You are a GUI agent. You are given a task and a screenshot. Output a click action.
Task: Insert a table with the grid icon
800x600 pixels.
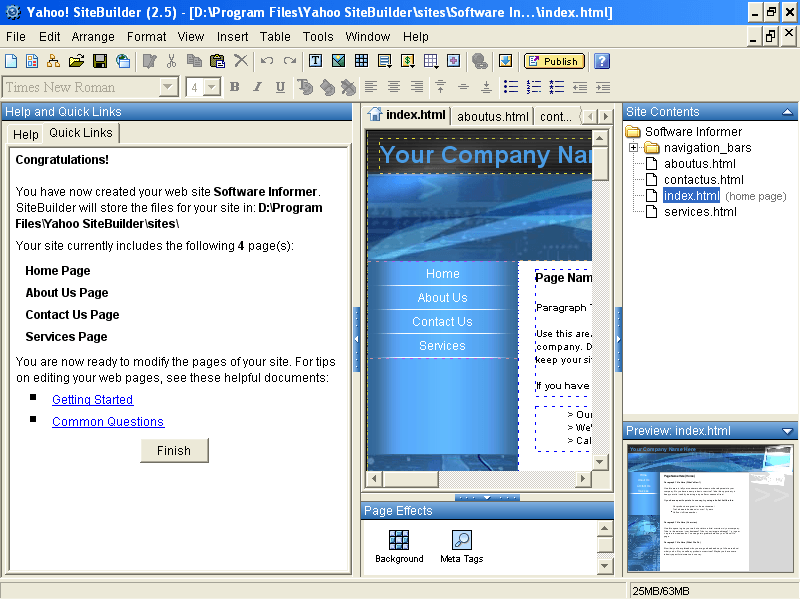361,61
